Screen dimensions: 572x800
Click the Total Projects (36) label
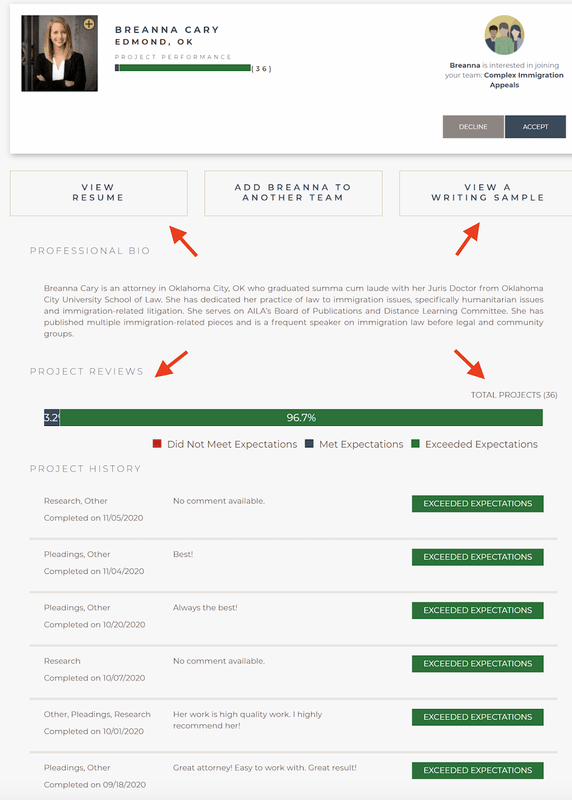tap(514, 395)
